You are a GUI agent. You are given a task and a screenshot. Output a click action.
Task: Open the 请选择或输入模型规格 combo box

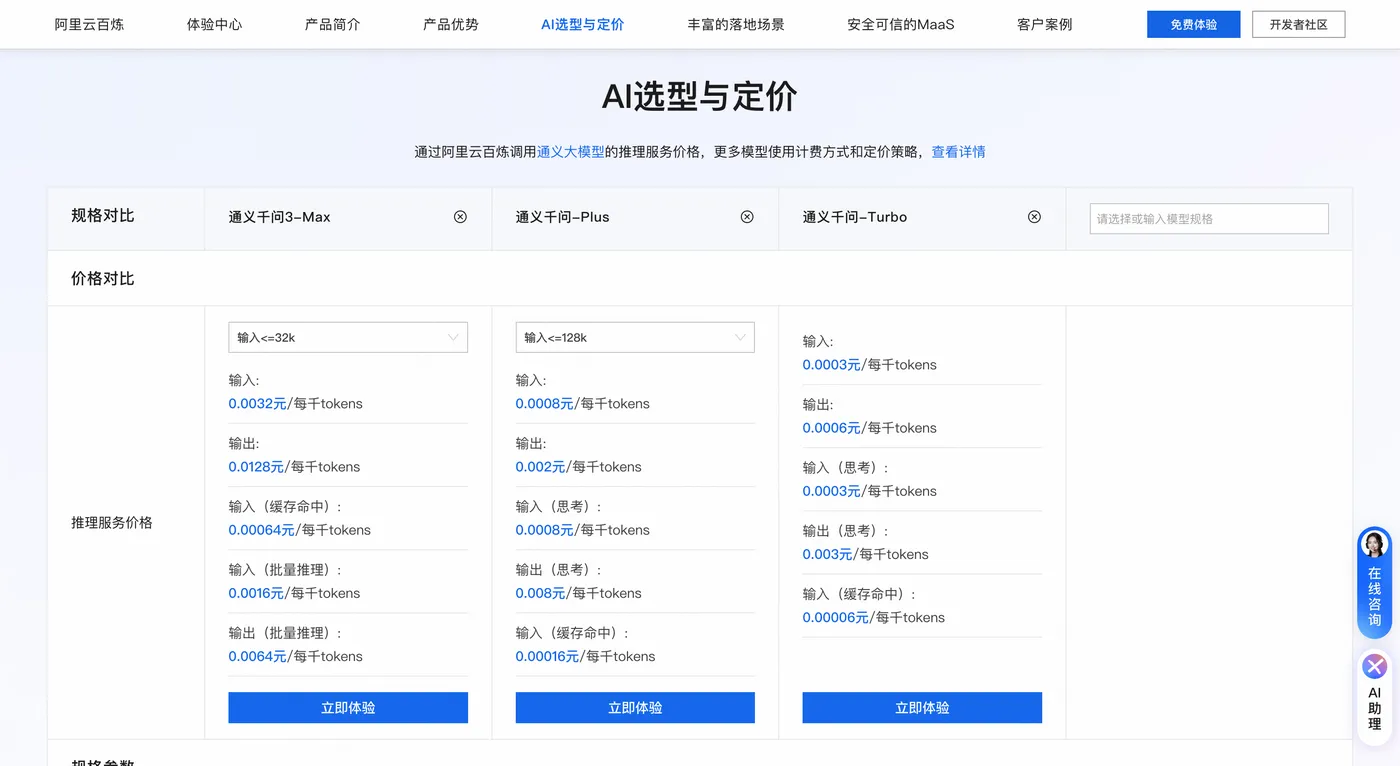tap(1209, 218)
